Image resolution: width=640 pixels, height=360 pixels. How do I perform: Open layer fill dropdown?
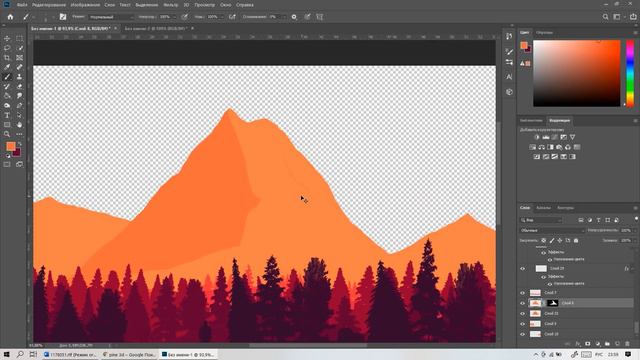[x=634, y=240]
